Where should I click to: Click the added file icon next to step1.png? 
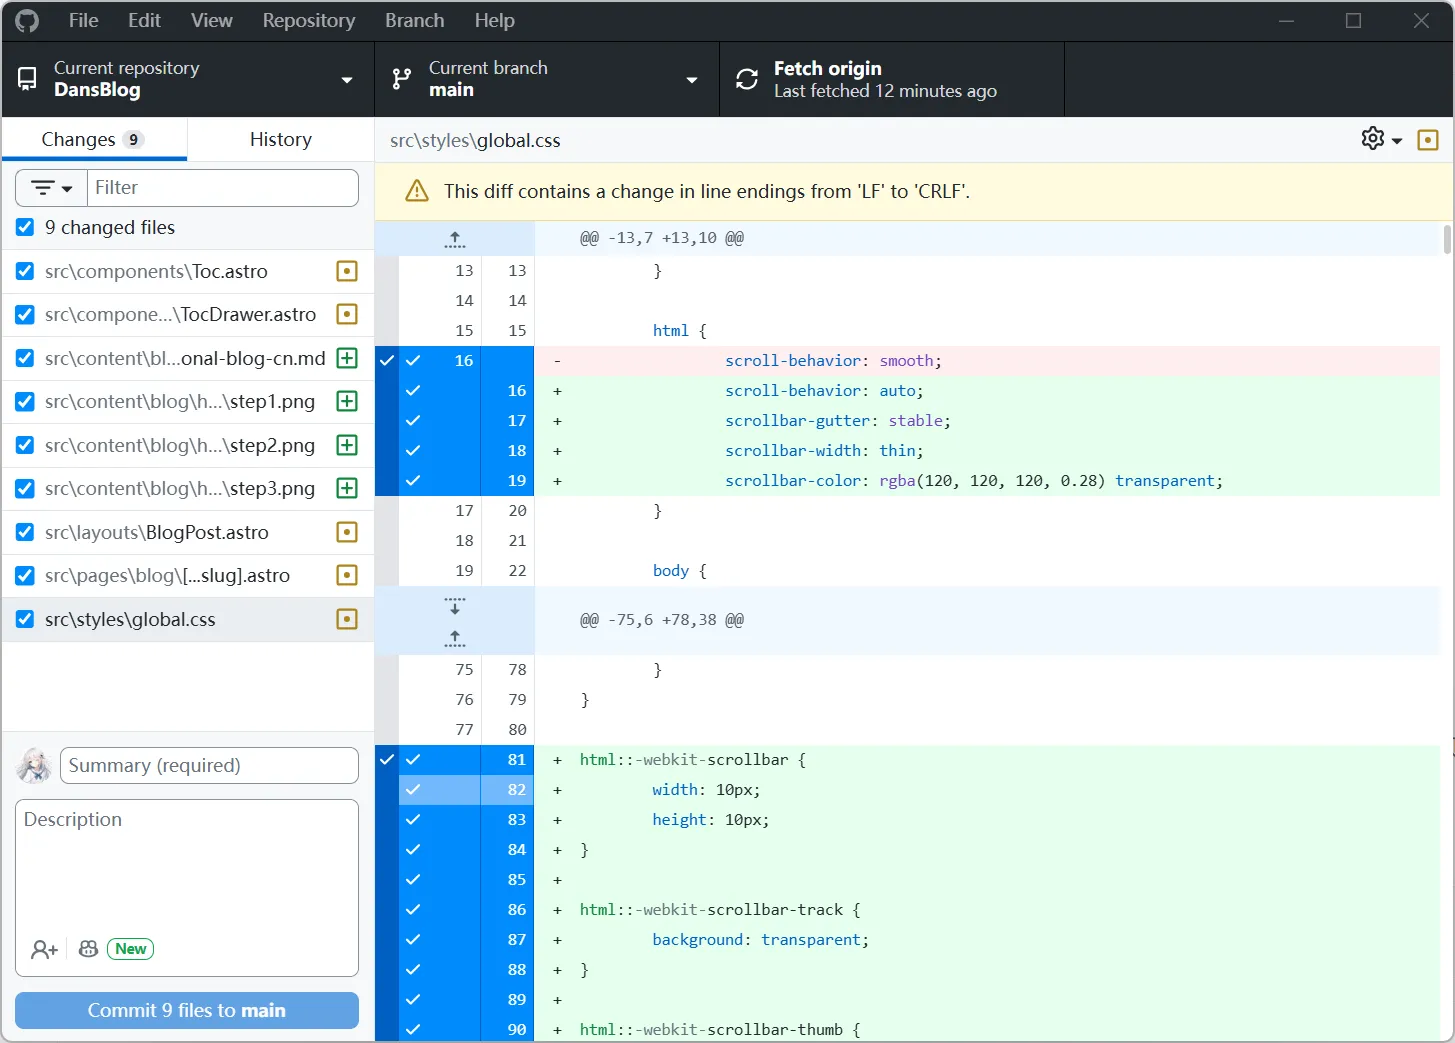[346, 401]
